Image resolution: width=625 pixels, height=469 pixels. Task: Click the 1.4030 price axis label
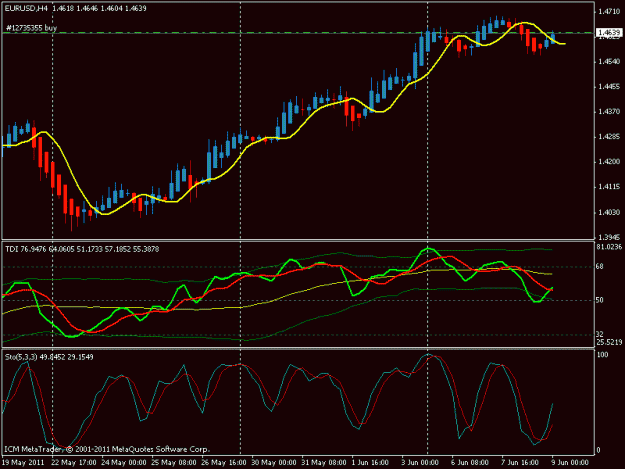(x=609, y=212)
